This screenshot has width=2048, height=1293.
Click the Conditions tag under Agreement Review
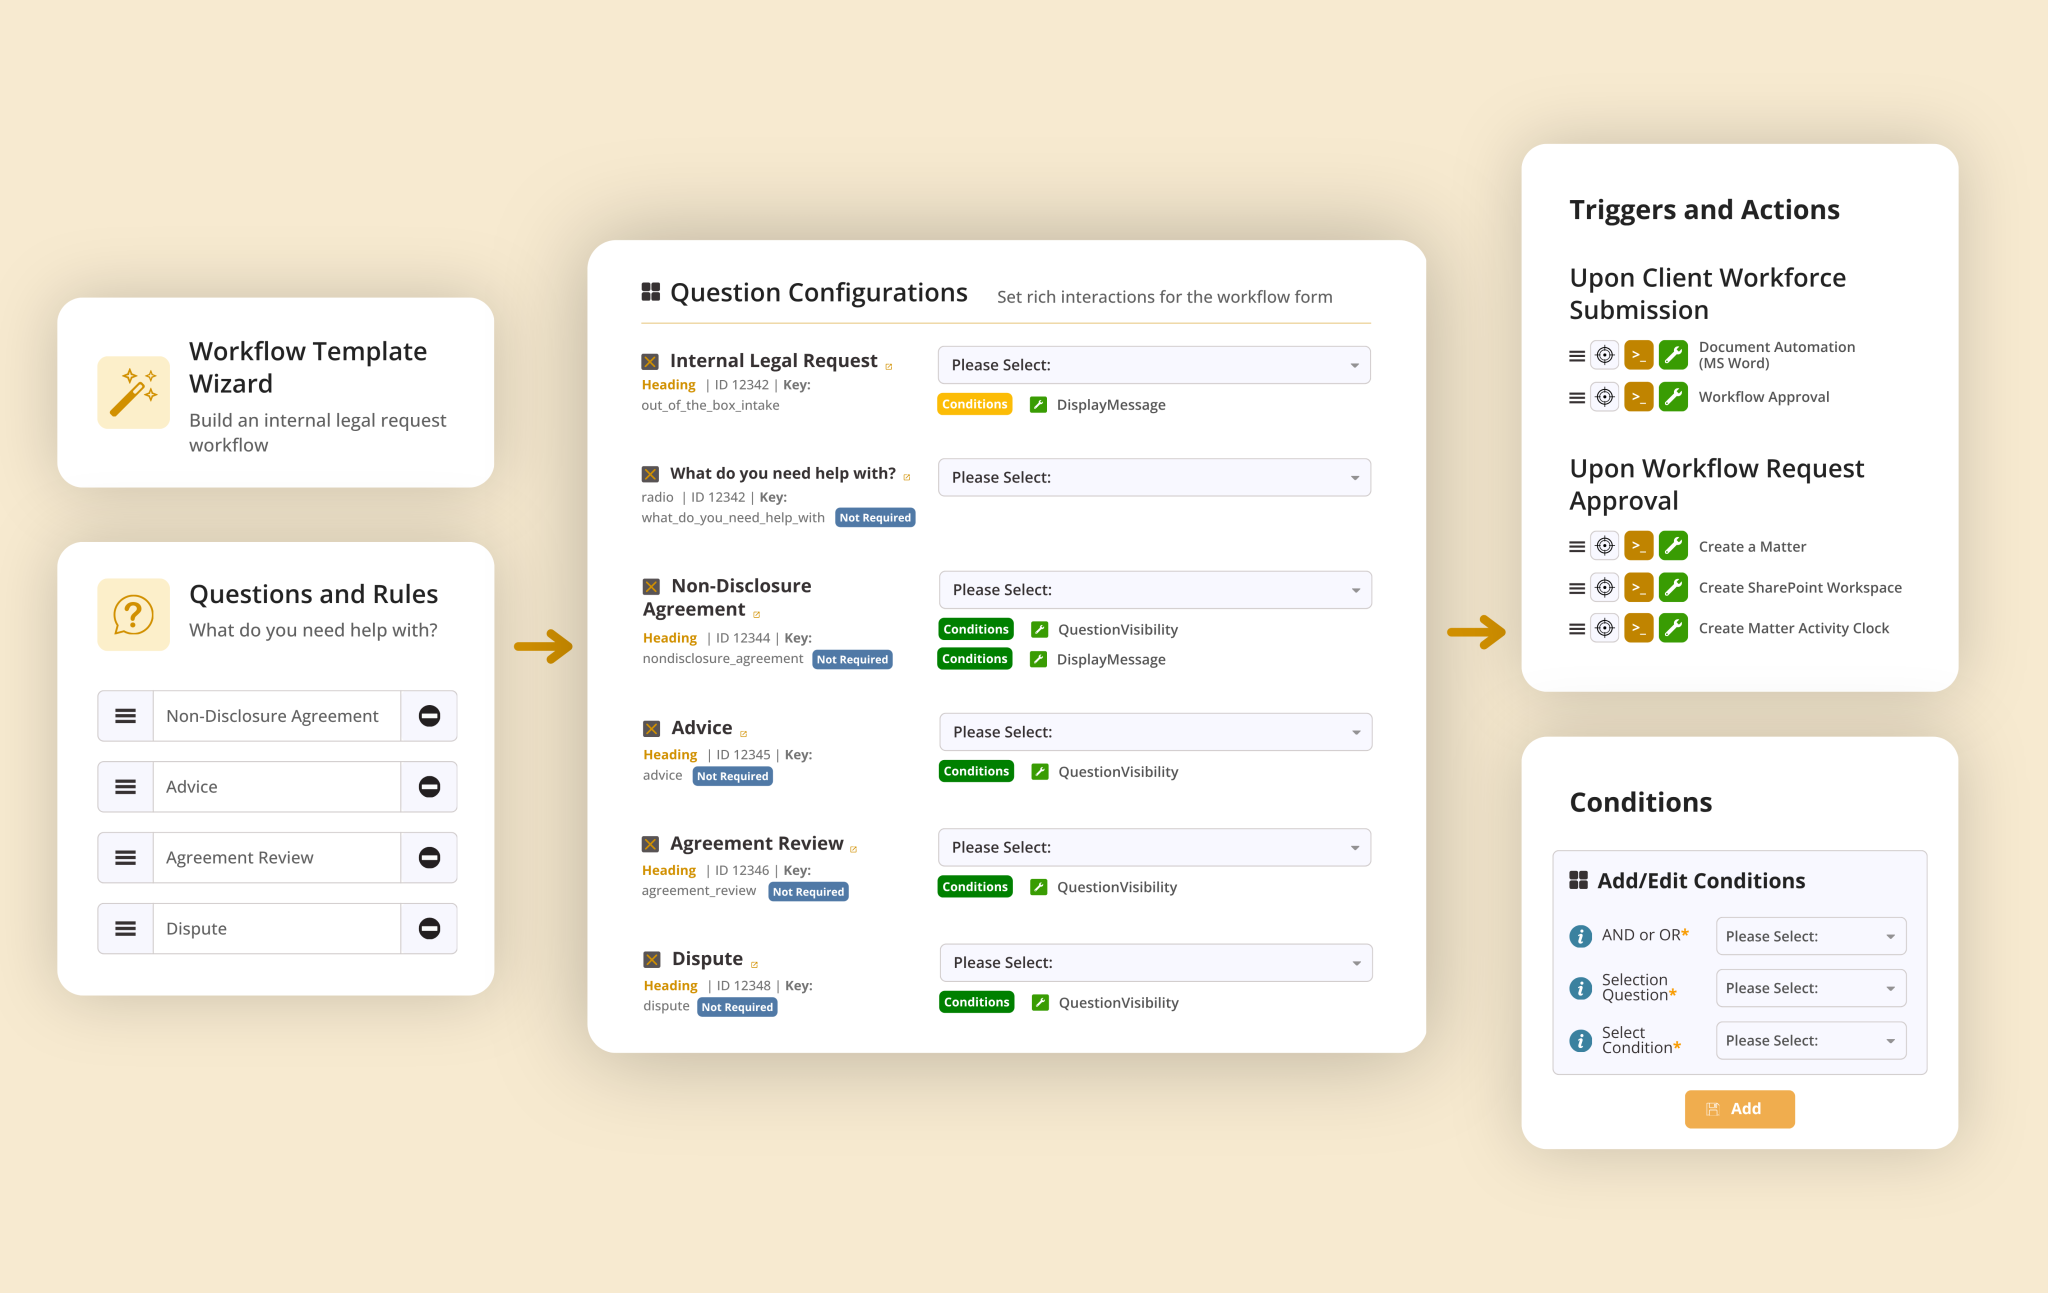pyautogui.click(x=974, y=887)
